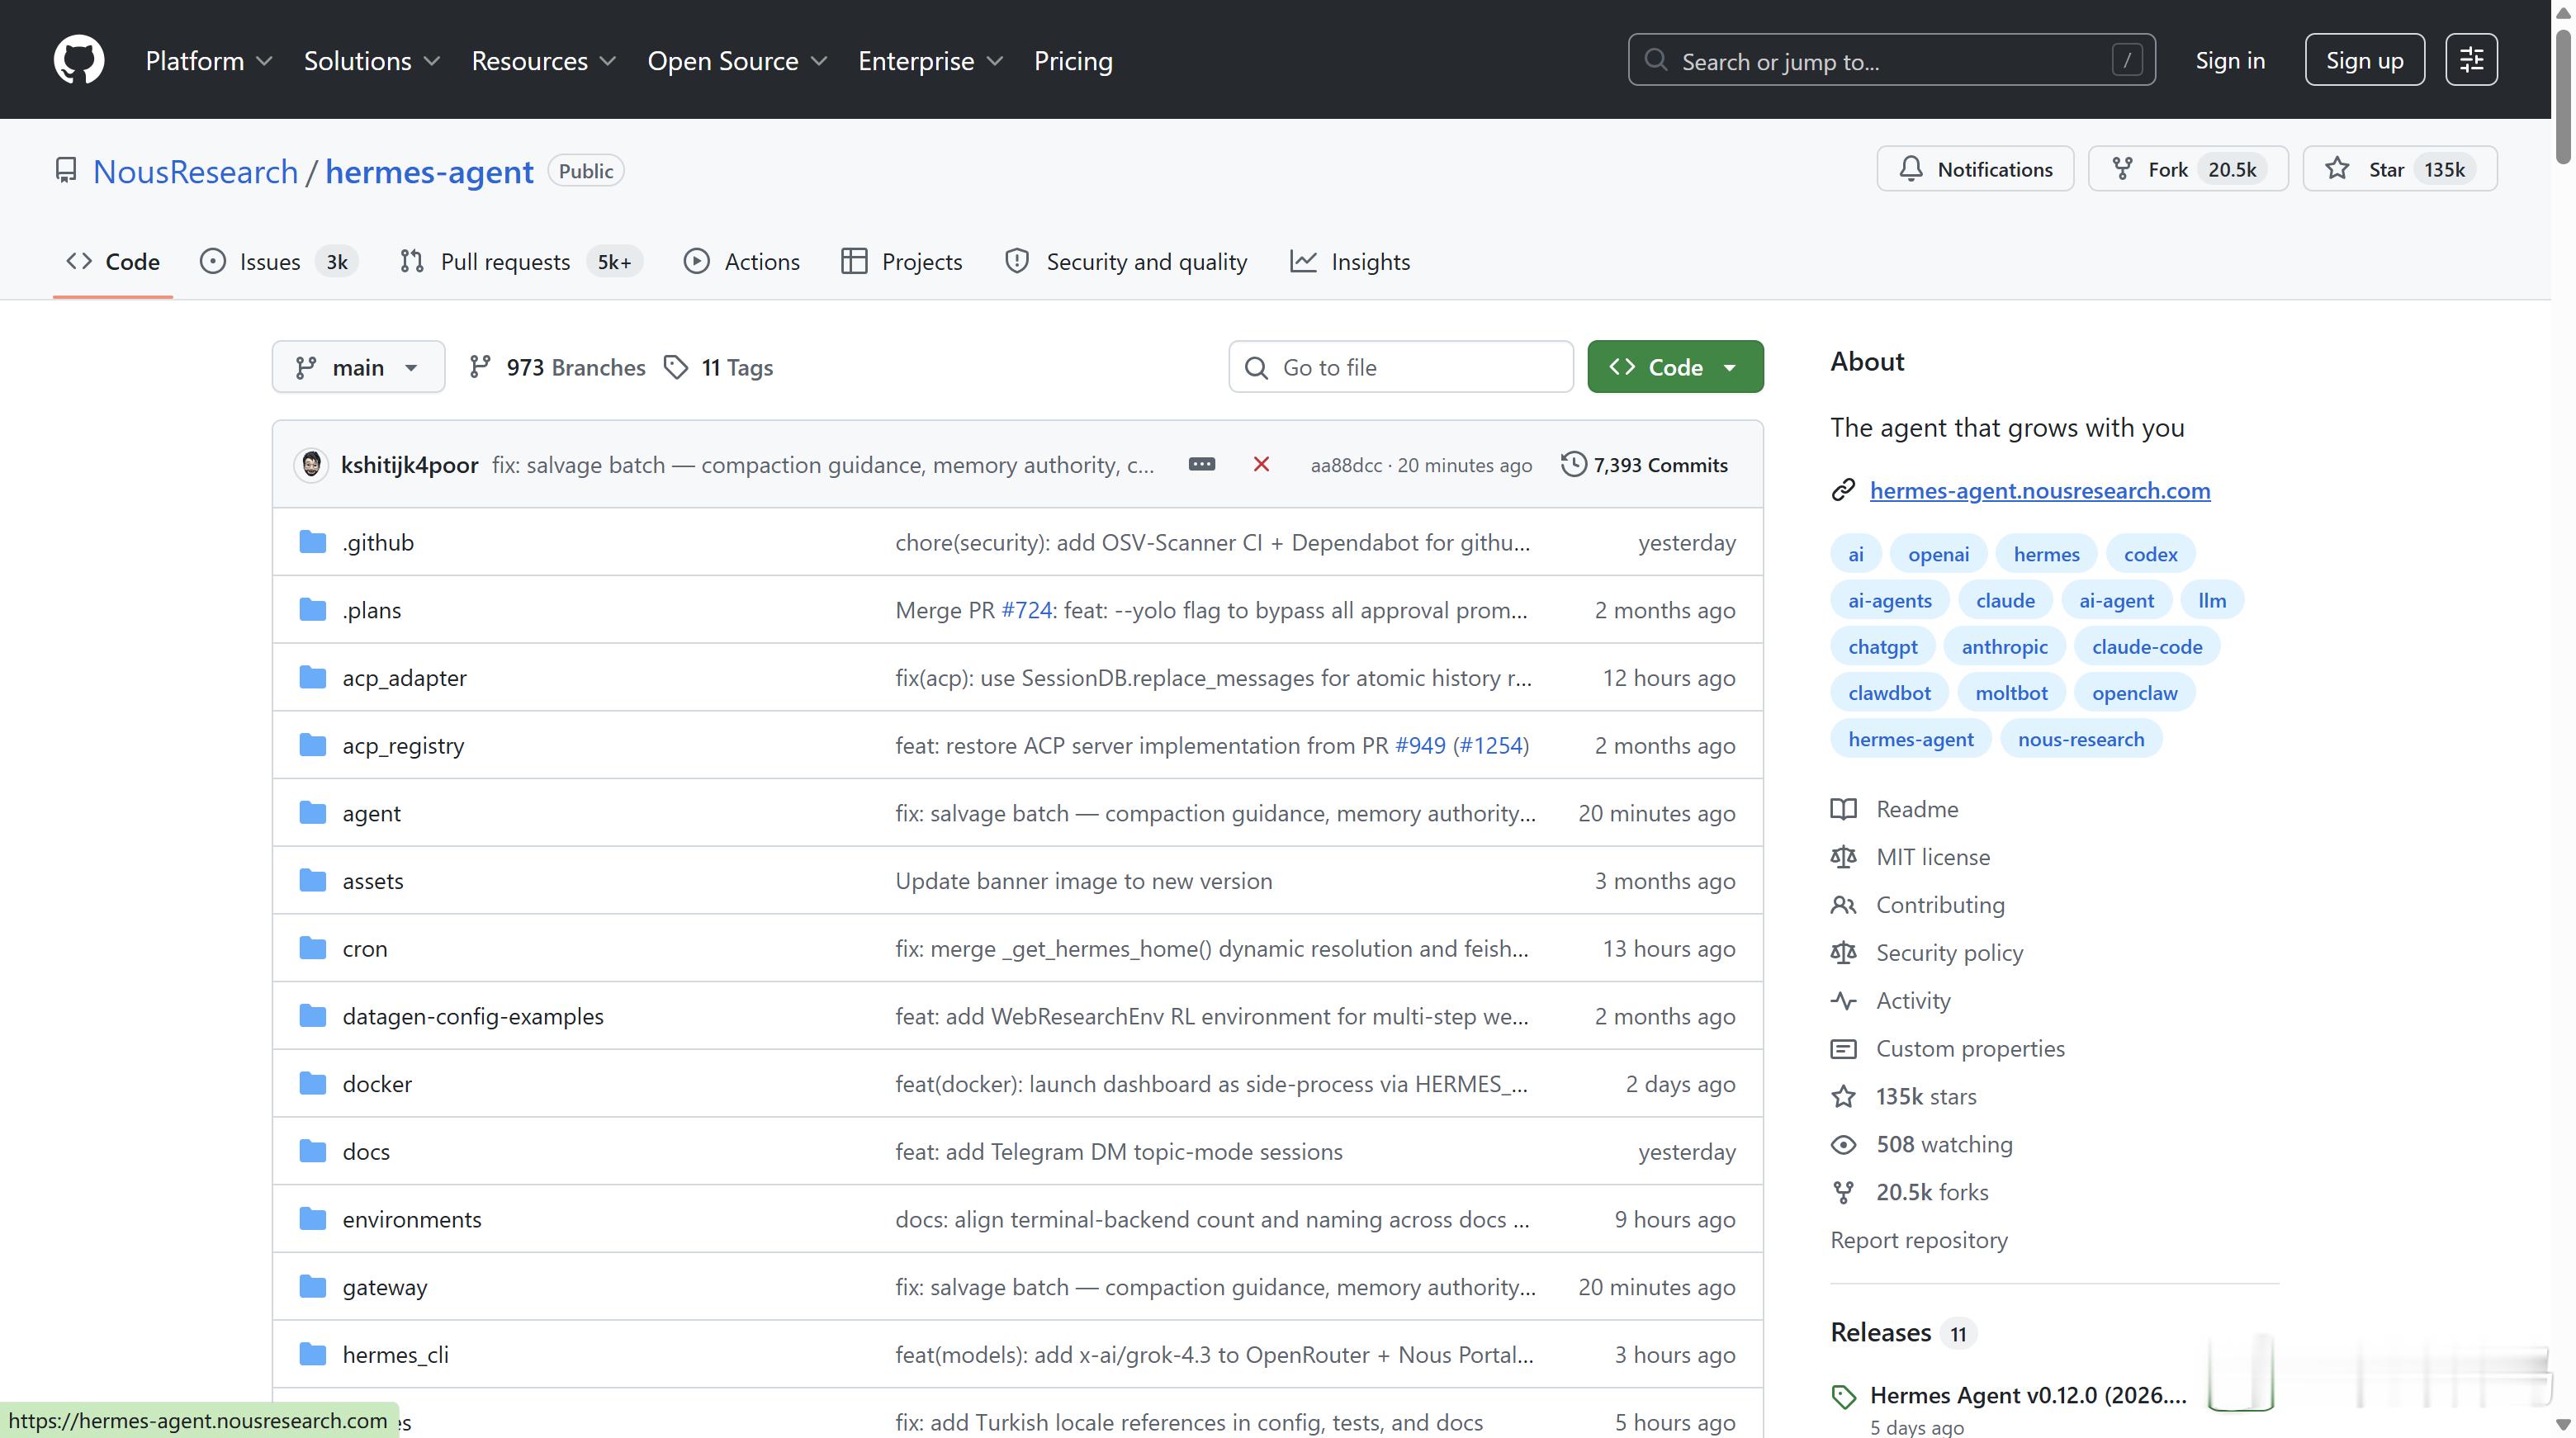
Task: Click the Notifications bell icon
Action: 1911,169
